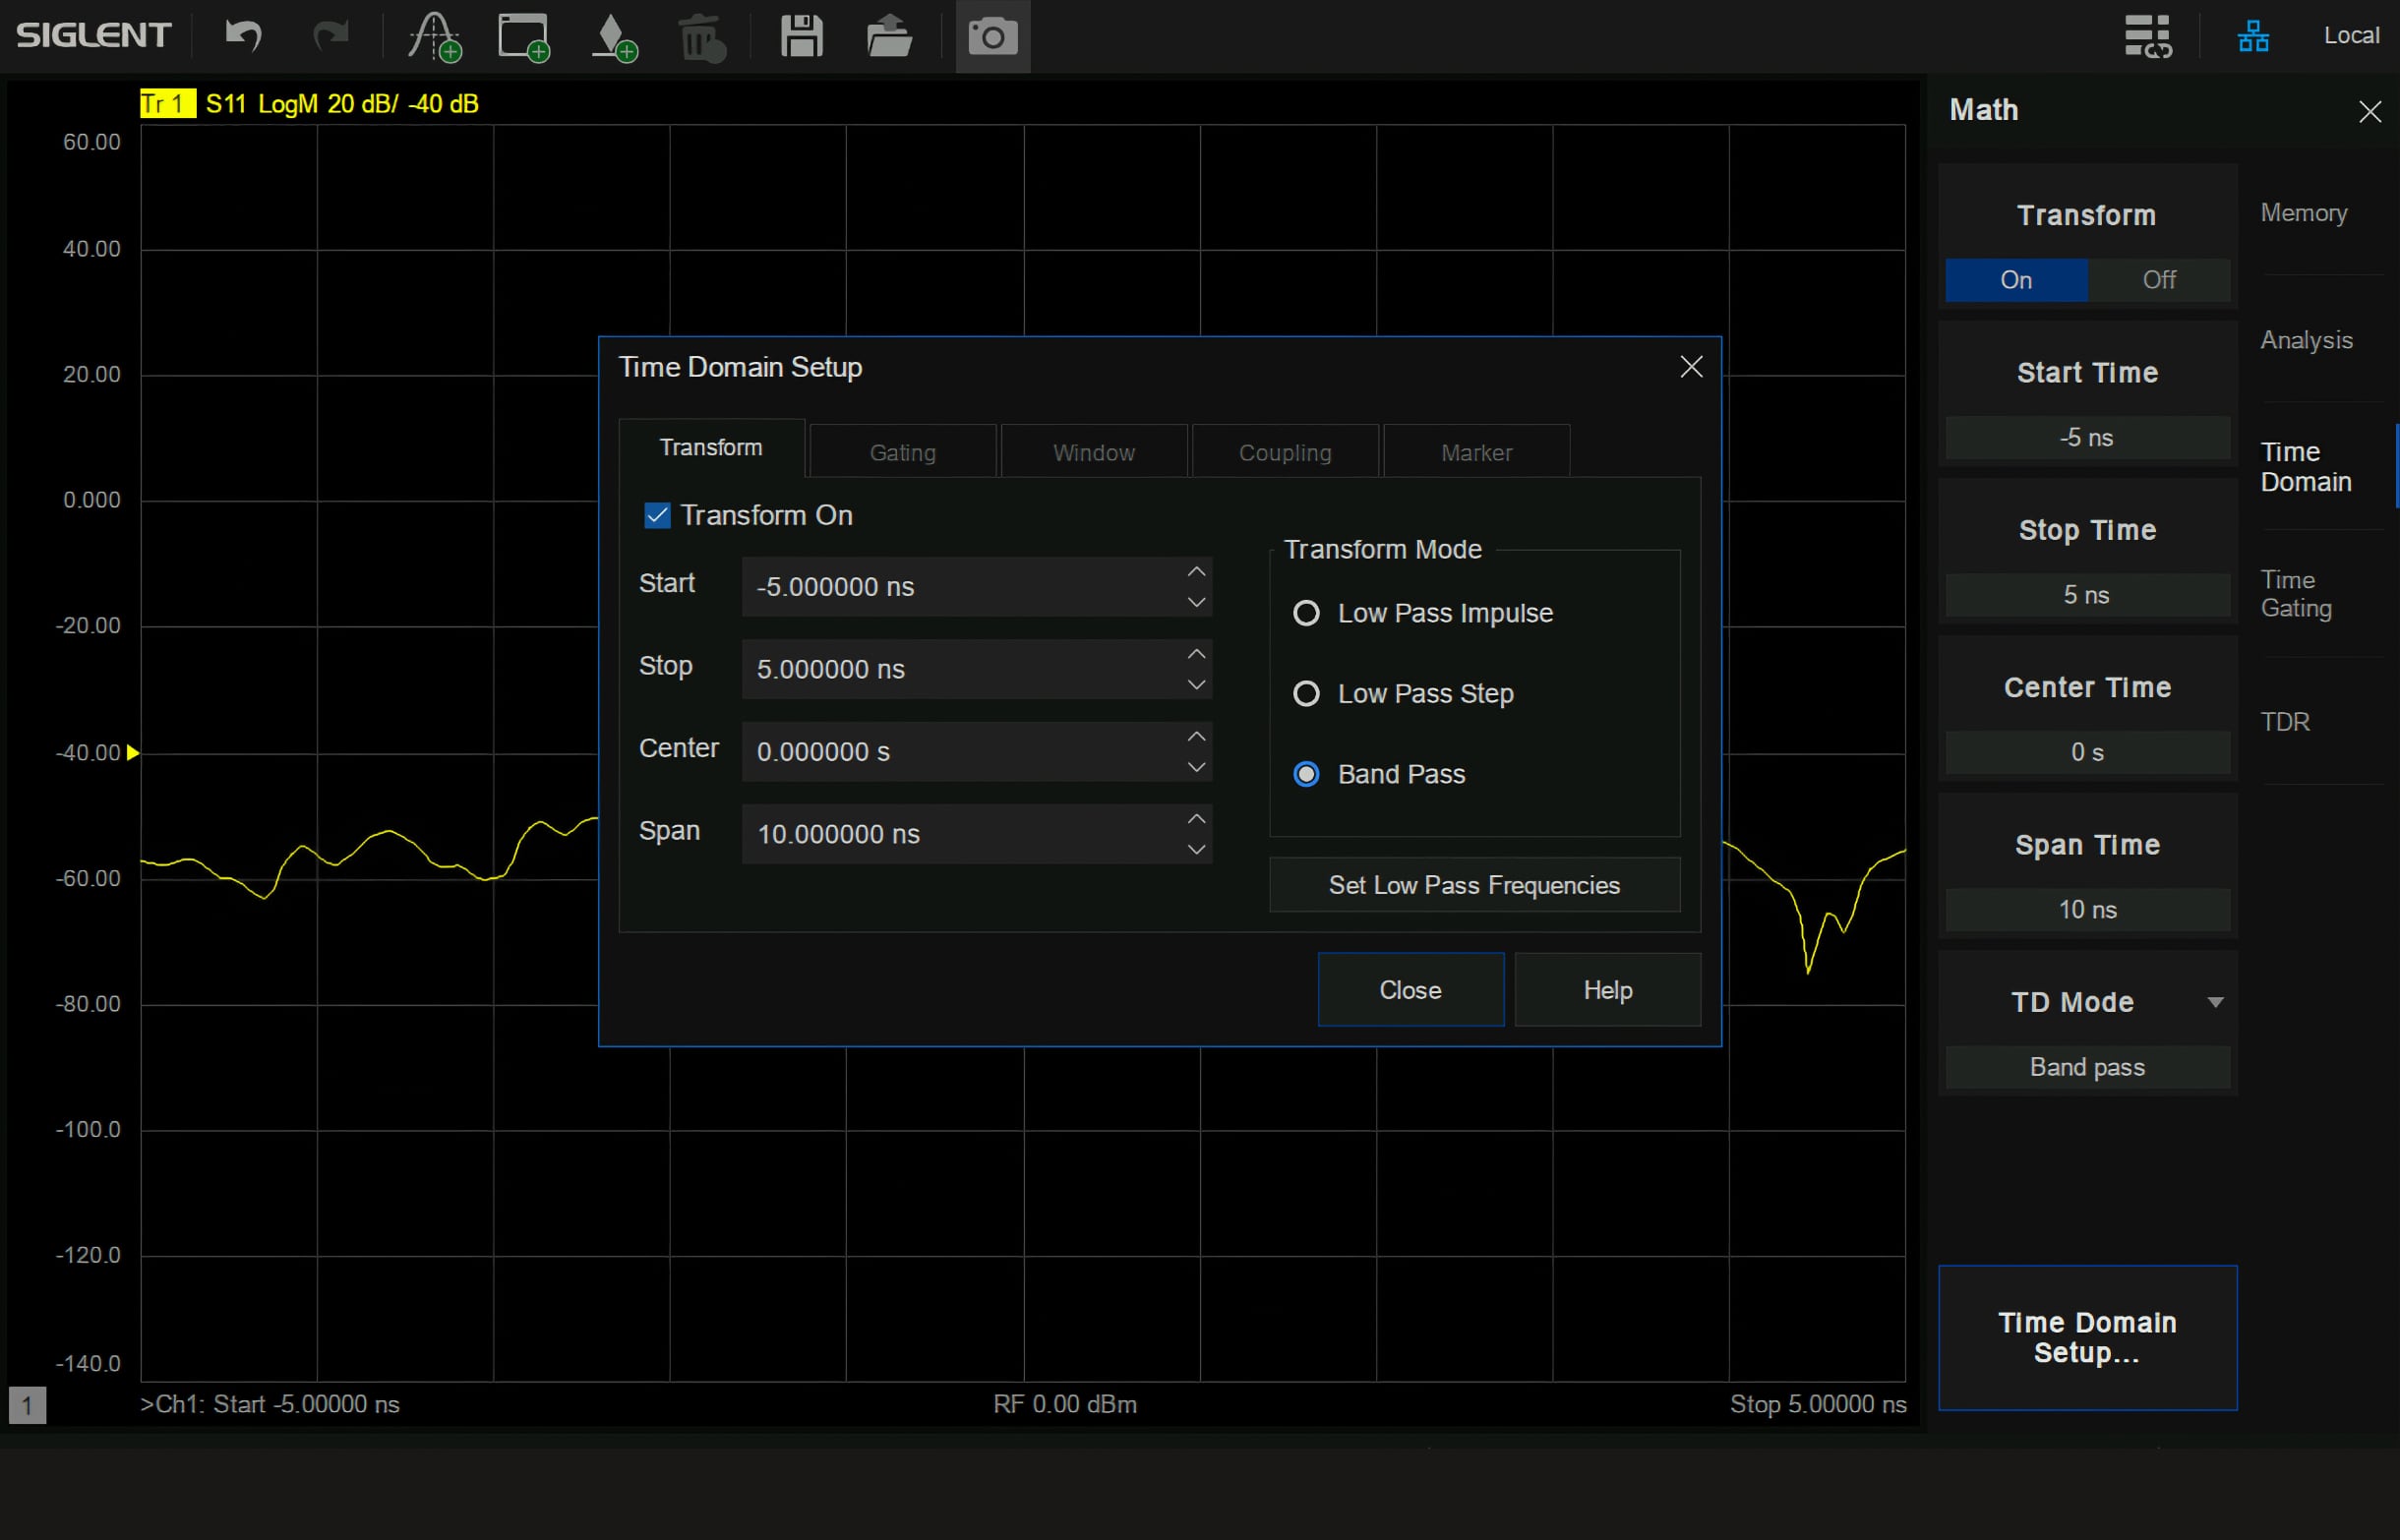Image resolution: width=2400 pixels, height=1540 pixels.
Task: Open the Analysis submenu
Action: (2306, 340)
